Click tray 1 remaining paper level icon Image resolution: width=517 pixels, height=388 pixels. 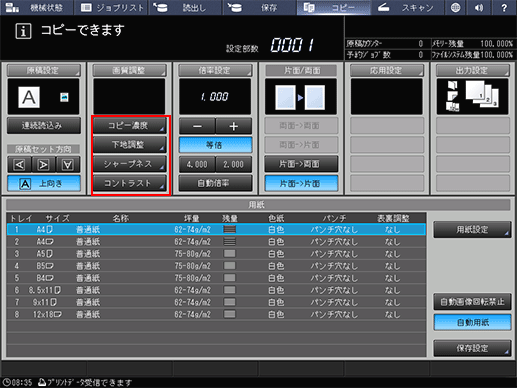point(230,229)
